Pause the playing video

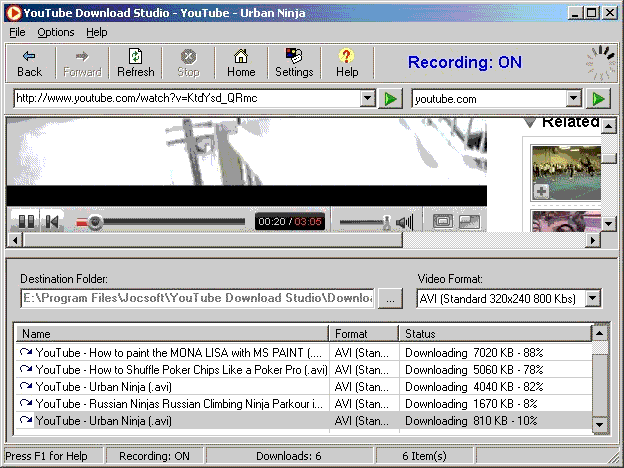[x=26, y=222]
